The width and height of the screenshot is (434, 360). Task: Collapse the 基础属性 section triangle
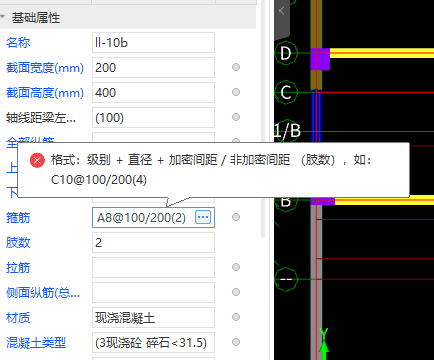pyautogui.click(x=3, y=16)
